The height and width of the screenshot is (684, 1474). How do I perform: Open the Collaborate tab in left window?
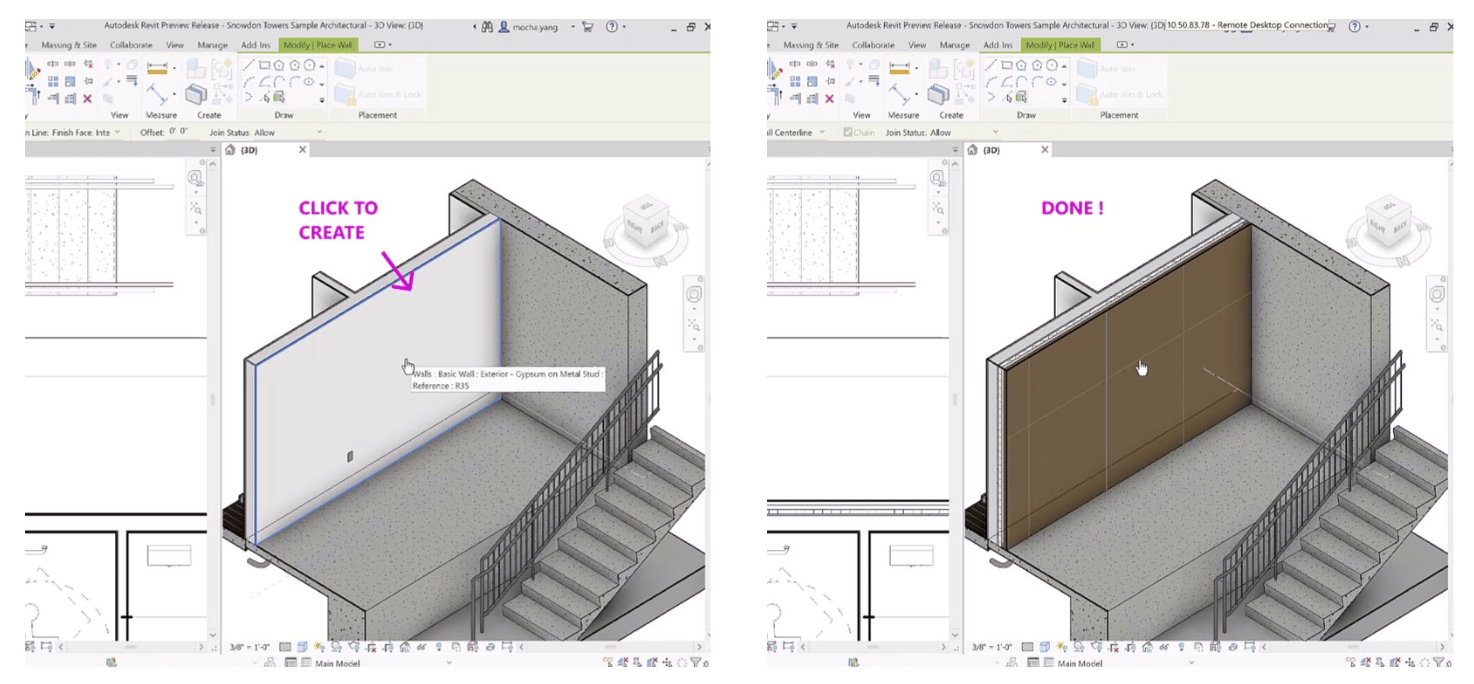131,45
